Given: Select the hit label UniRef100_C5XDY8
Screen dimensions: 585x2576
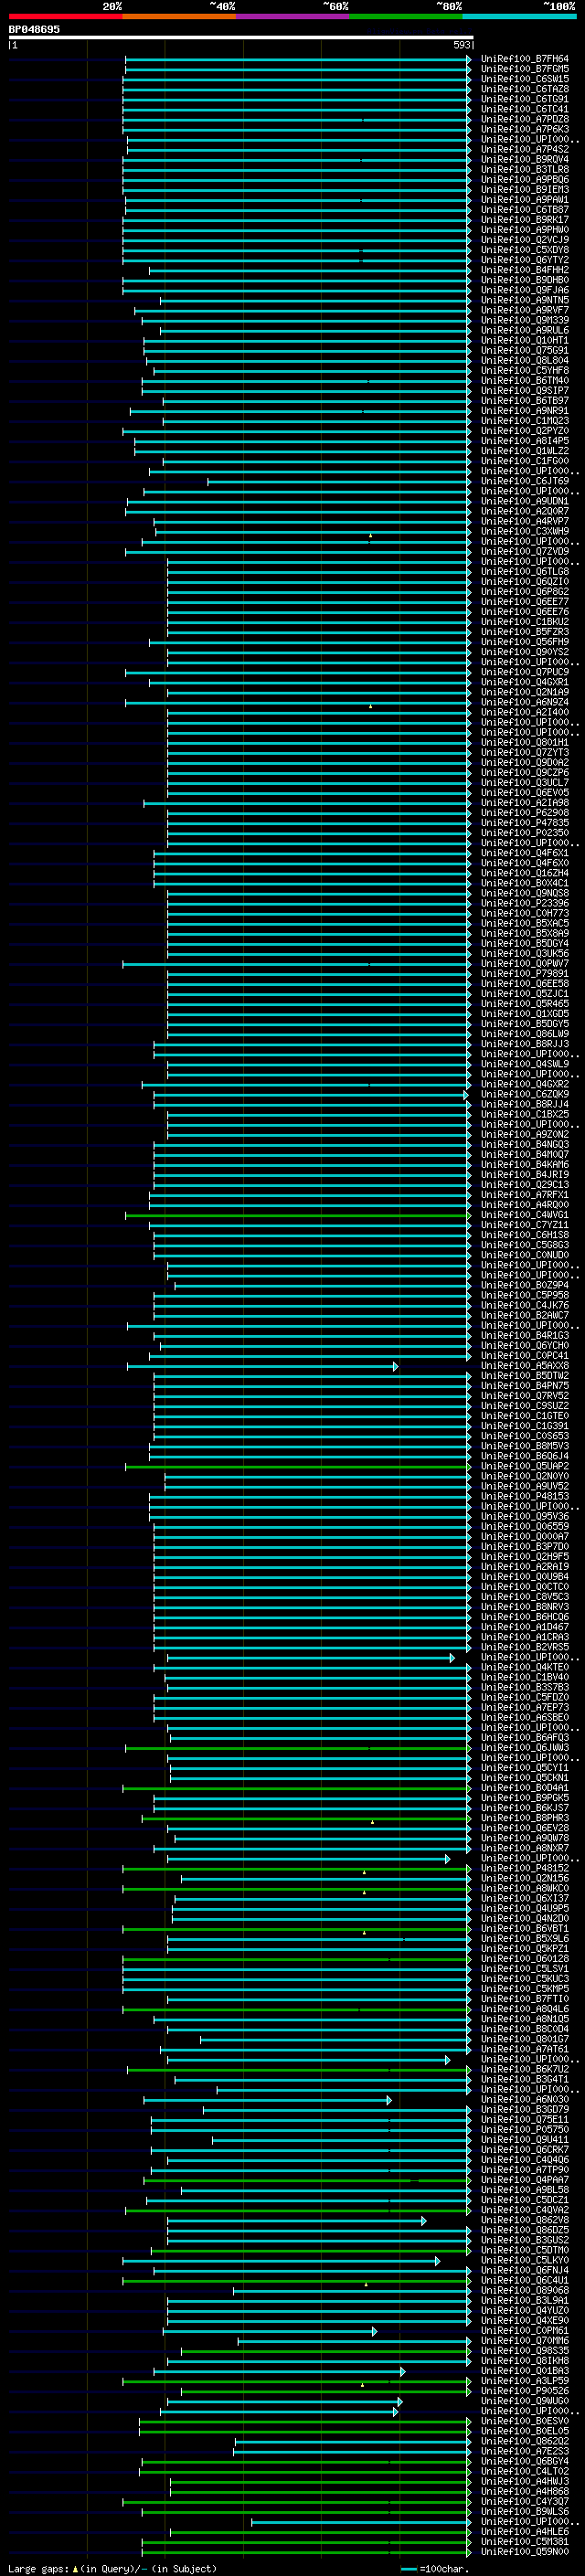Looking at the screenshot, I should coord(525,250).
